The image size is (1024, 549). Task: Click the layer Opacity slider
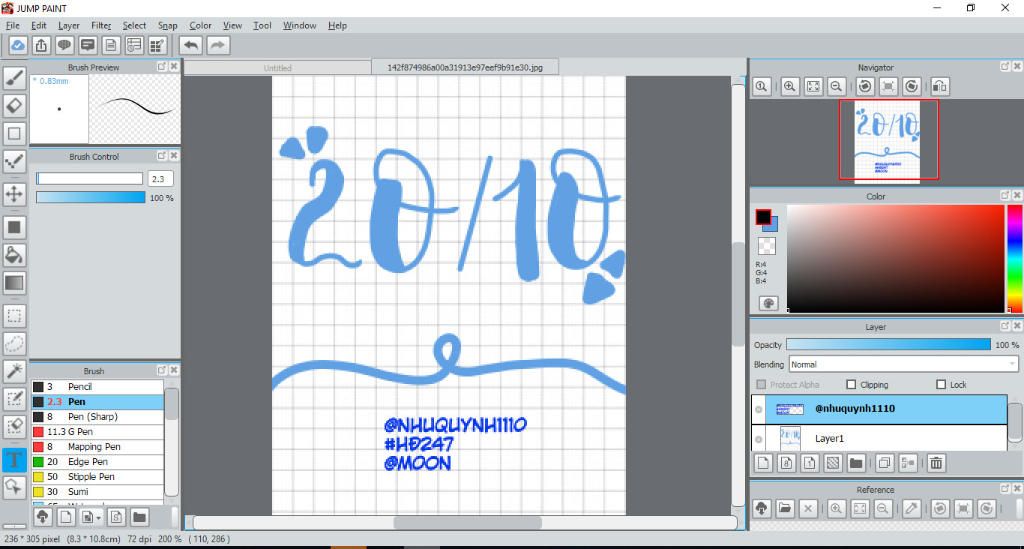(888, 344)
